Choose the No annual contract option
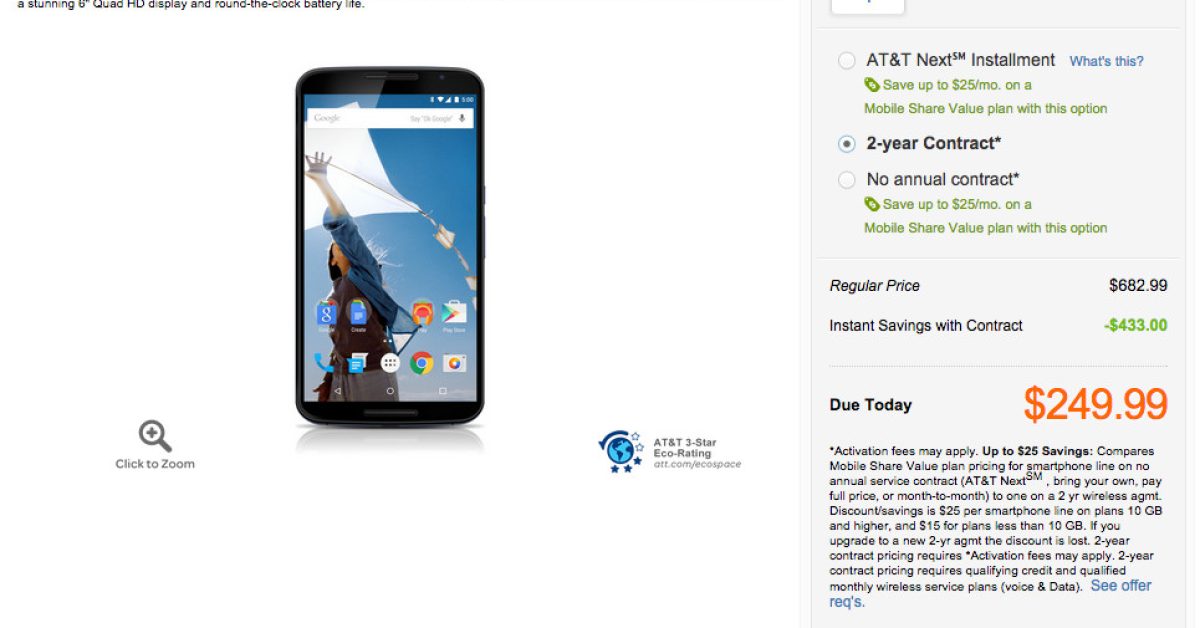 pyautogui.click(x=847, y=180)
